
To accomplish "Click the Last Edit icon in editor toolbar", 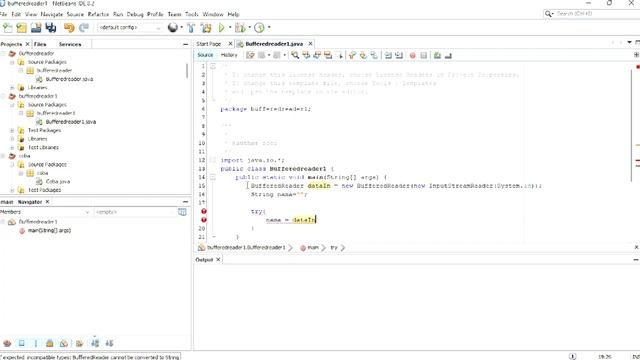I will pos(250,56).
